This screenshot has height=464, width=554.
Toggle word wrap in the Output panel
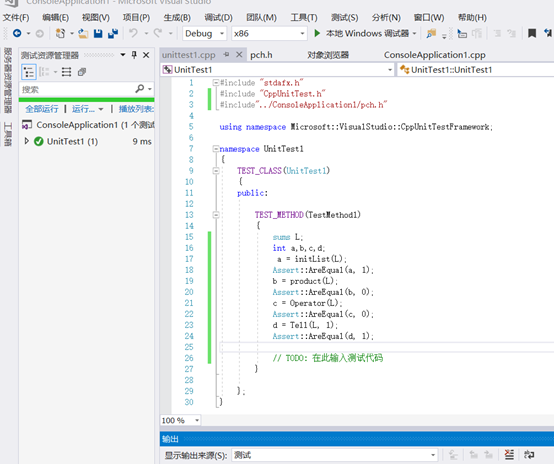point(529,455)
